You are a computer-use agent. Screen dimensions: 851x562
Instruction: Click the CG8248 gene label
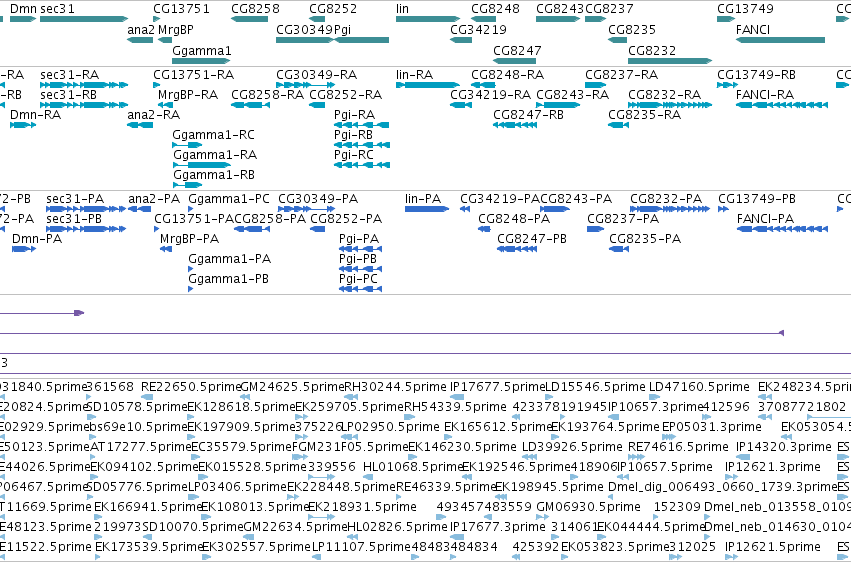point(495,9)
